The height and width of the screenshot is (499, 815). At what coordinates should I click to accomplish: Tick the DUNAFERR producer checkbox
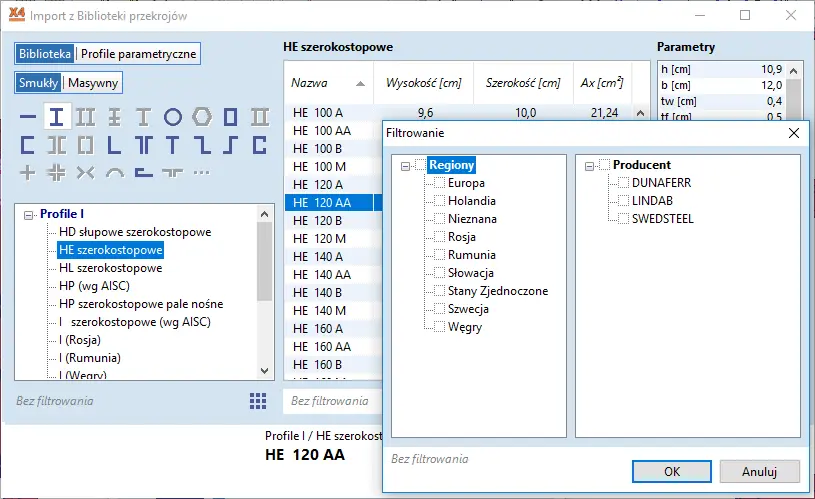pos(624,183)
